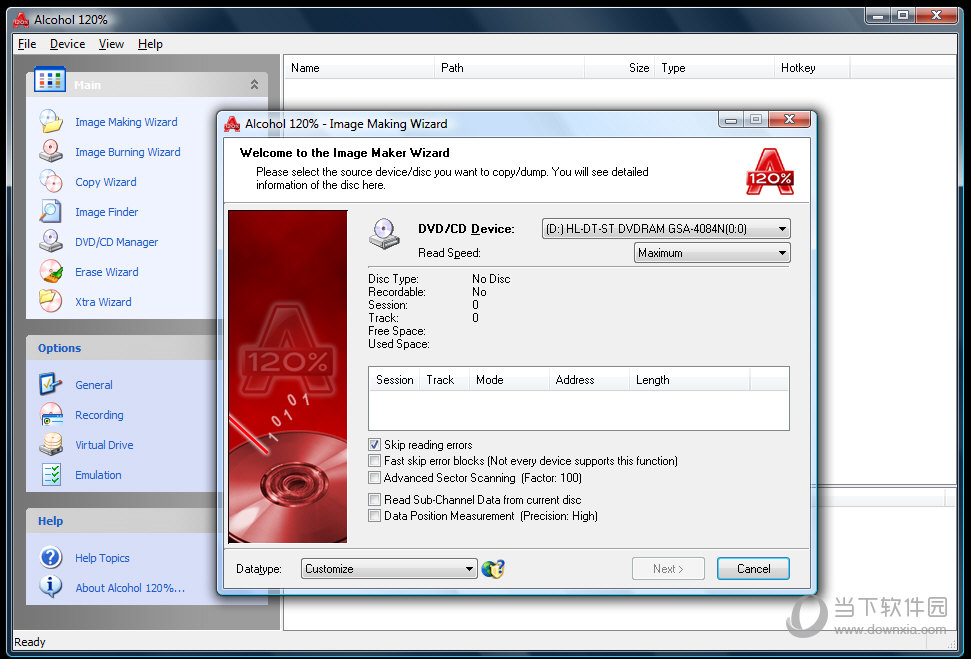The image size is (971, 659).
Task: Click the Recording options icon
Action: (x=51, y=414)
